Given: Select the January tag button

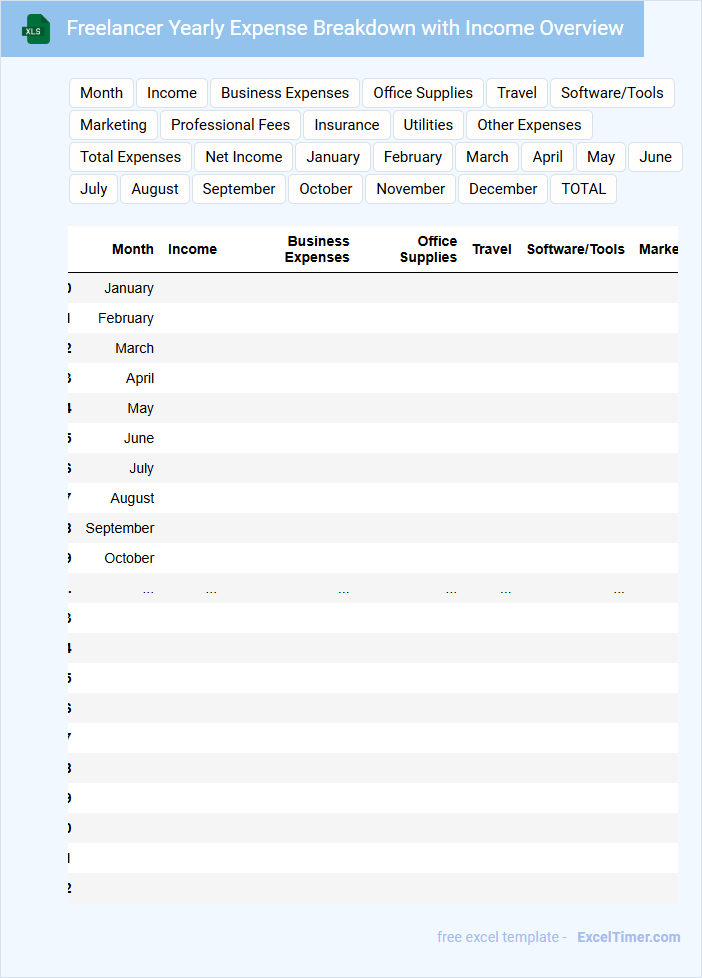Looking at the screenshot, I should (333, 157).
